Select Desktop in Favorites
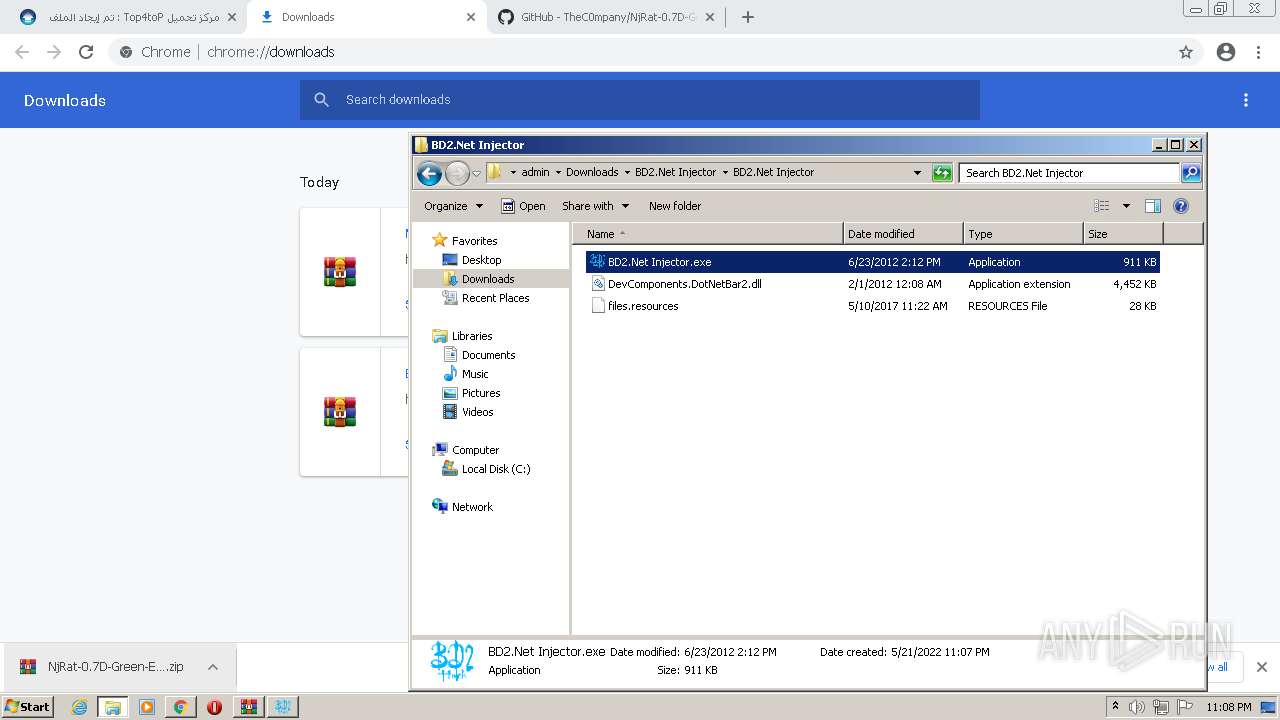The width and height of the screenshot is (1280, 720). click(482, 260)
